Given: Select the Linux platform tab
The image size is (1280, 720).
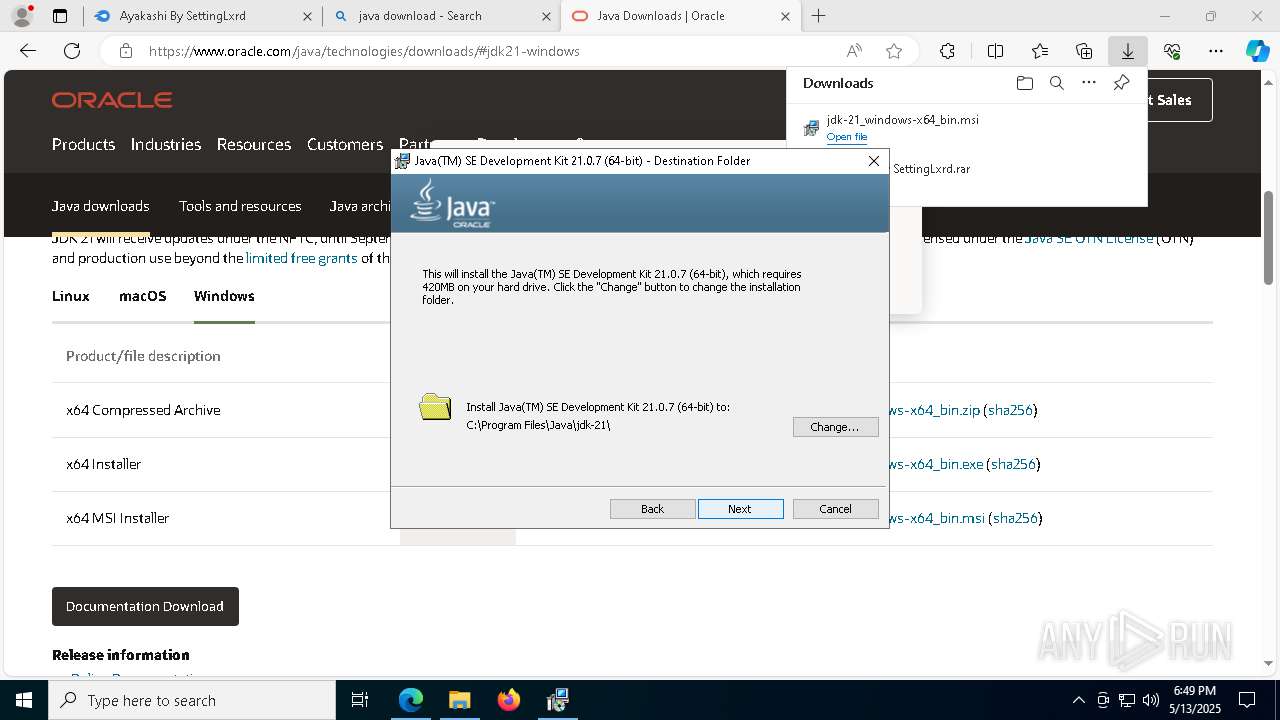Looking at the screenshot, I should coord(71,296).
